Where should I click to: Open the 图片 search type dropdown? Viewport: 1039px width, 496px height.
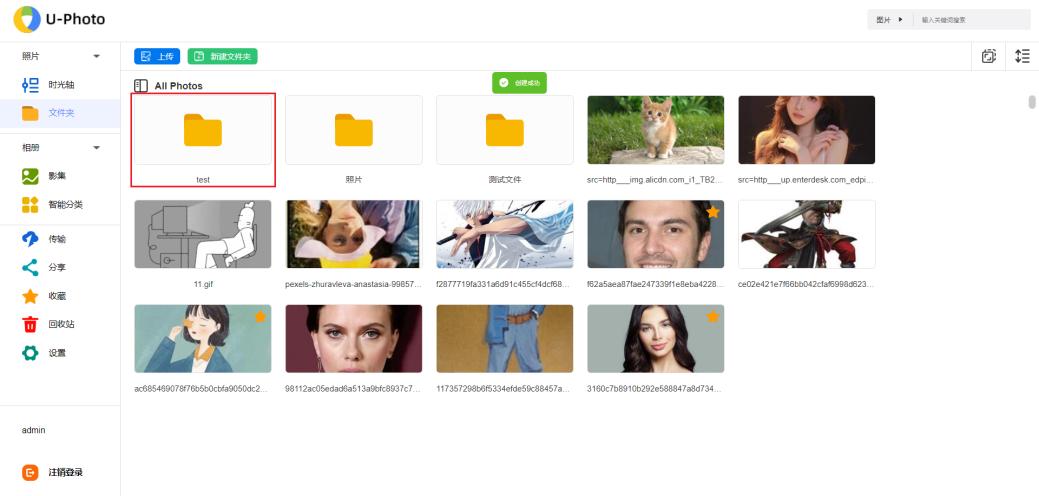889,20
